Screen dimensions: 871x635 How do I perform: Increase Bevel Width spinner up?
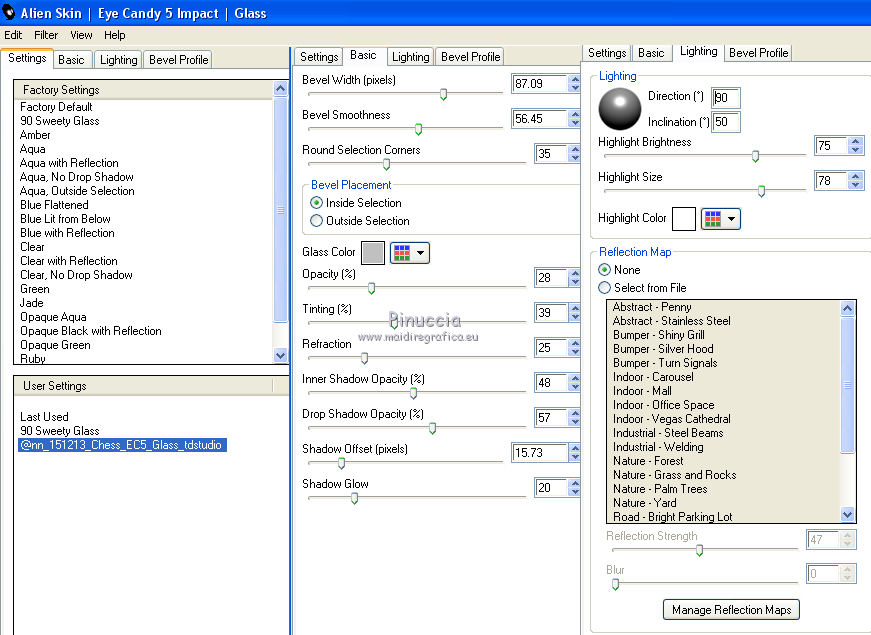pos(575,79)
